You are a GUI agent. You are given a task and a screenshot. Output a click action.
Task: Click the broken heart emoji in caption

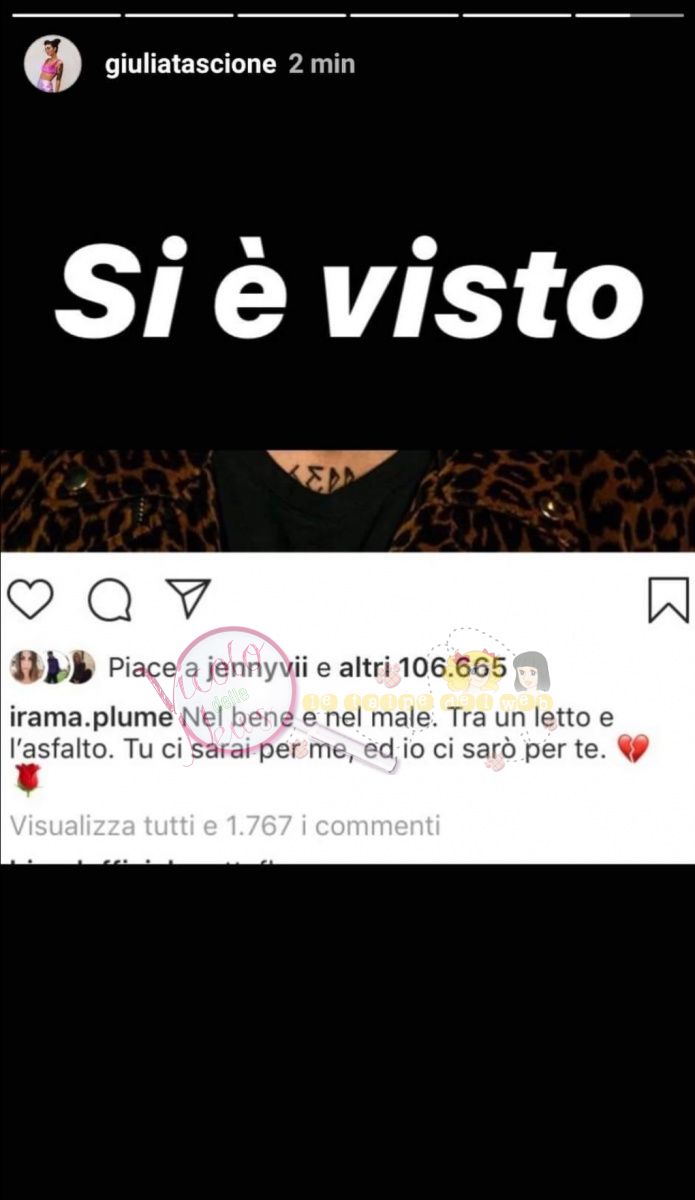coord(633,748)
